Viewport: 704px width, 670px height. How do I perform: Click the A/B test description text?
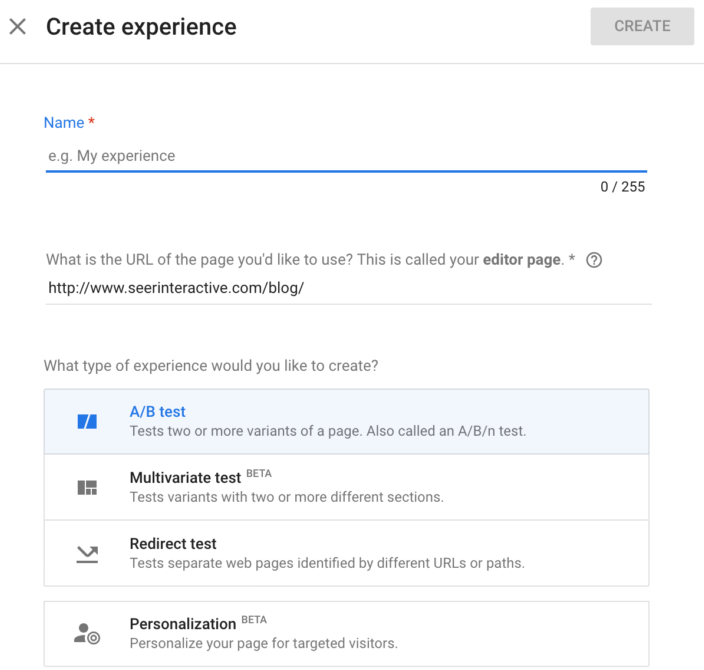(x=327, y=432)
